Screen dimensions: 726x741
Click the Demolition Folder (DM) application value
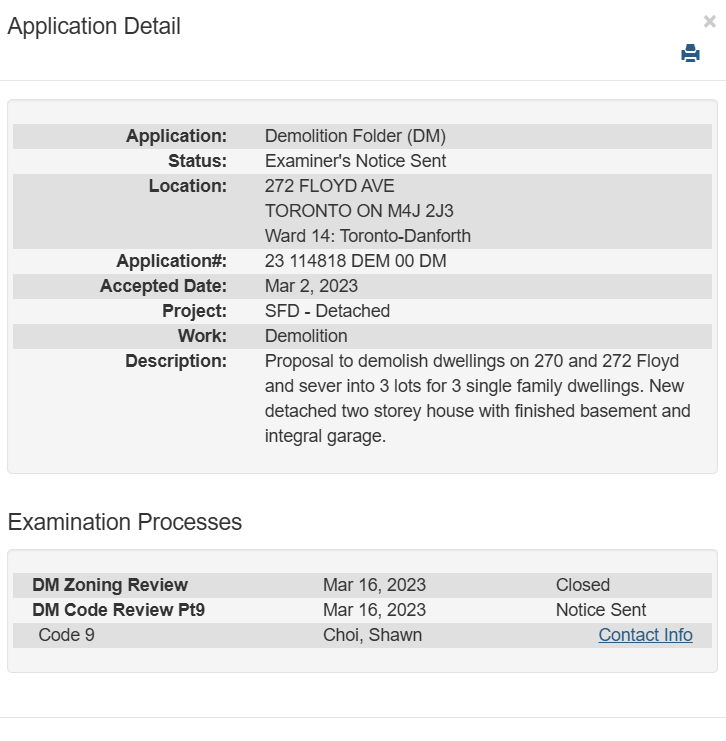pyautogui.click(x=355, y=136)
